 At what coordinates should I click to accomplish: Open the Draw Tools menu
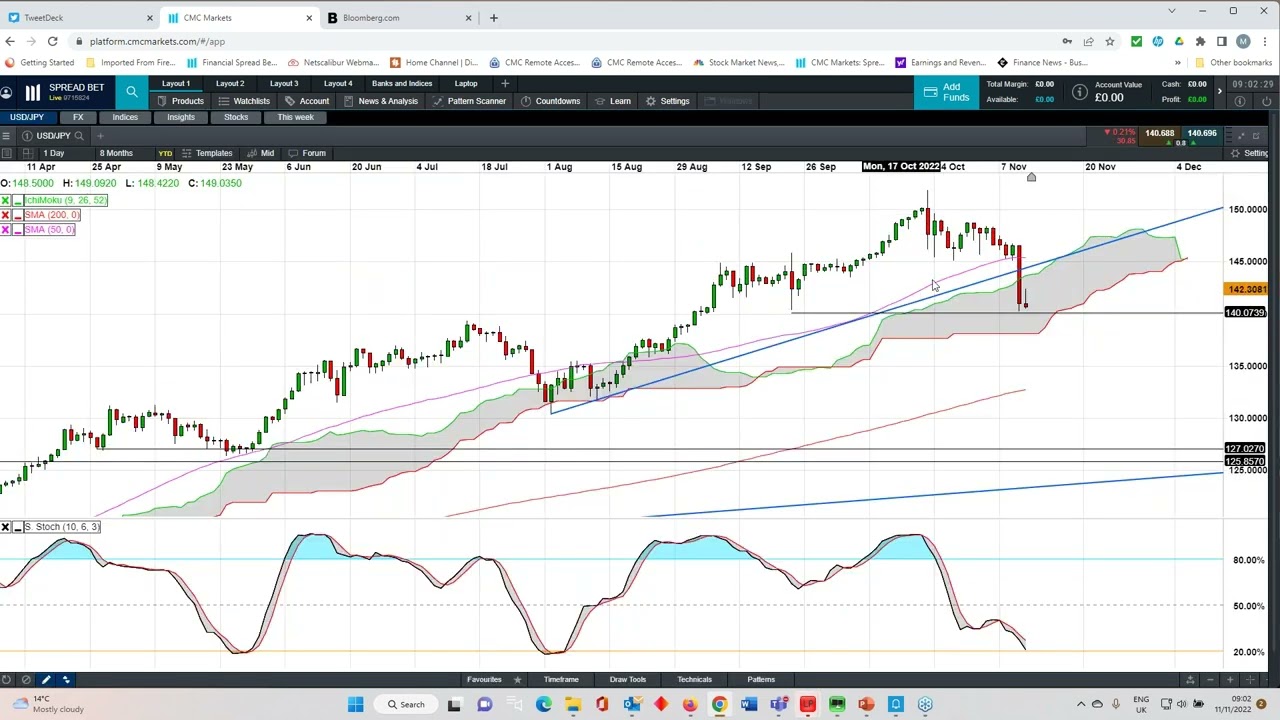coord(628,680)
